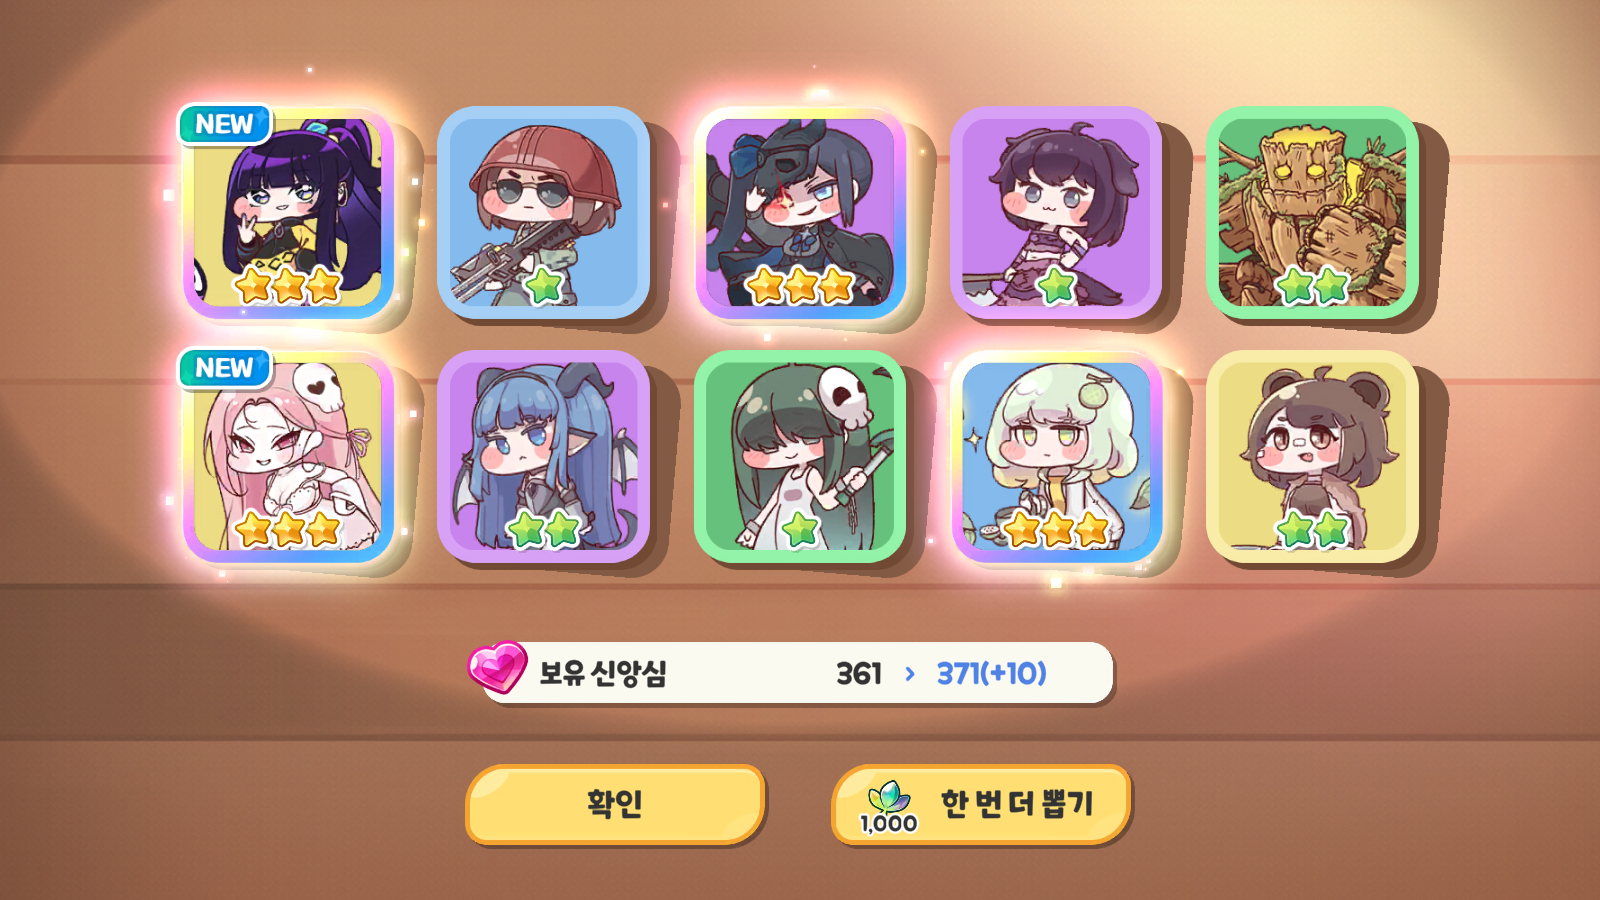This screenshot has height=900, width=1600.
Task: Tap the crystal leaf currency icon showing 1,000
Action: point(888,808)
